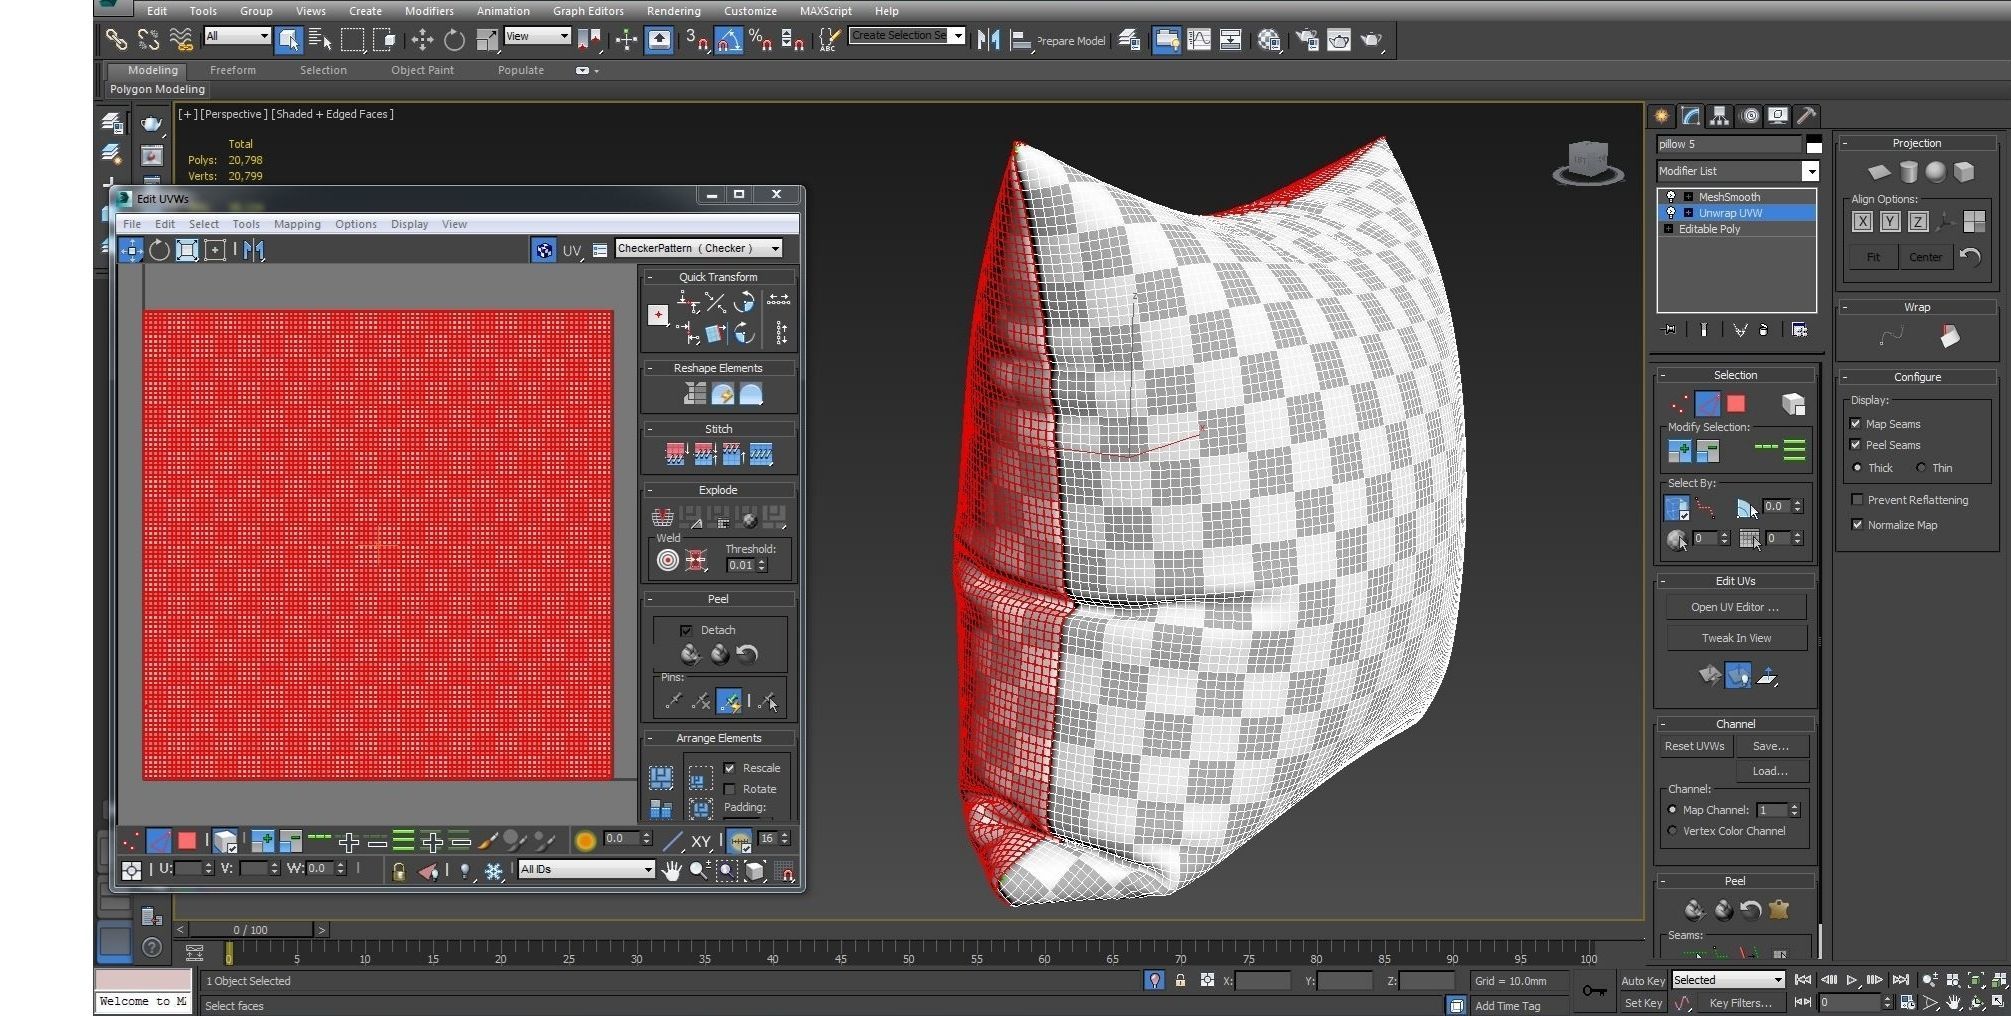Screen dimensions: 2011x1016
Task: Click the Tweak In View button
Action: [x=1735, y=638]
